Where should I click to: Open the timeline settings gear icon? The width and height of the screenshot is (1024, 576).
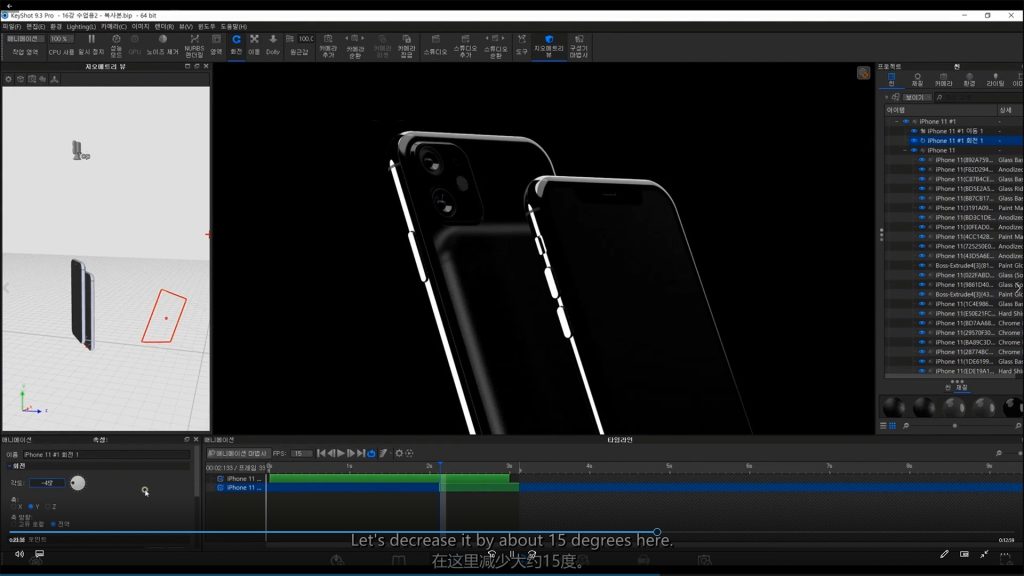pyautogui.click(x=399, y=453)
